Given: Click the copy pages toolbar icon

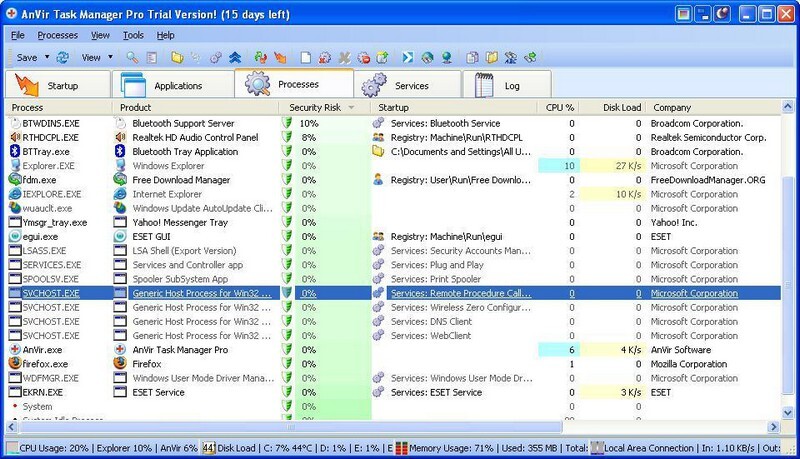Looking at the screenshot, I should (472, 58).
